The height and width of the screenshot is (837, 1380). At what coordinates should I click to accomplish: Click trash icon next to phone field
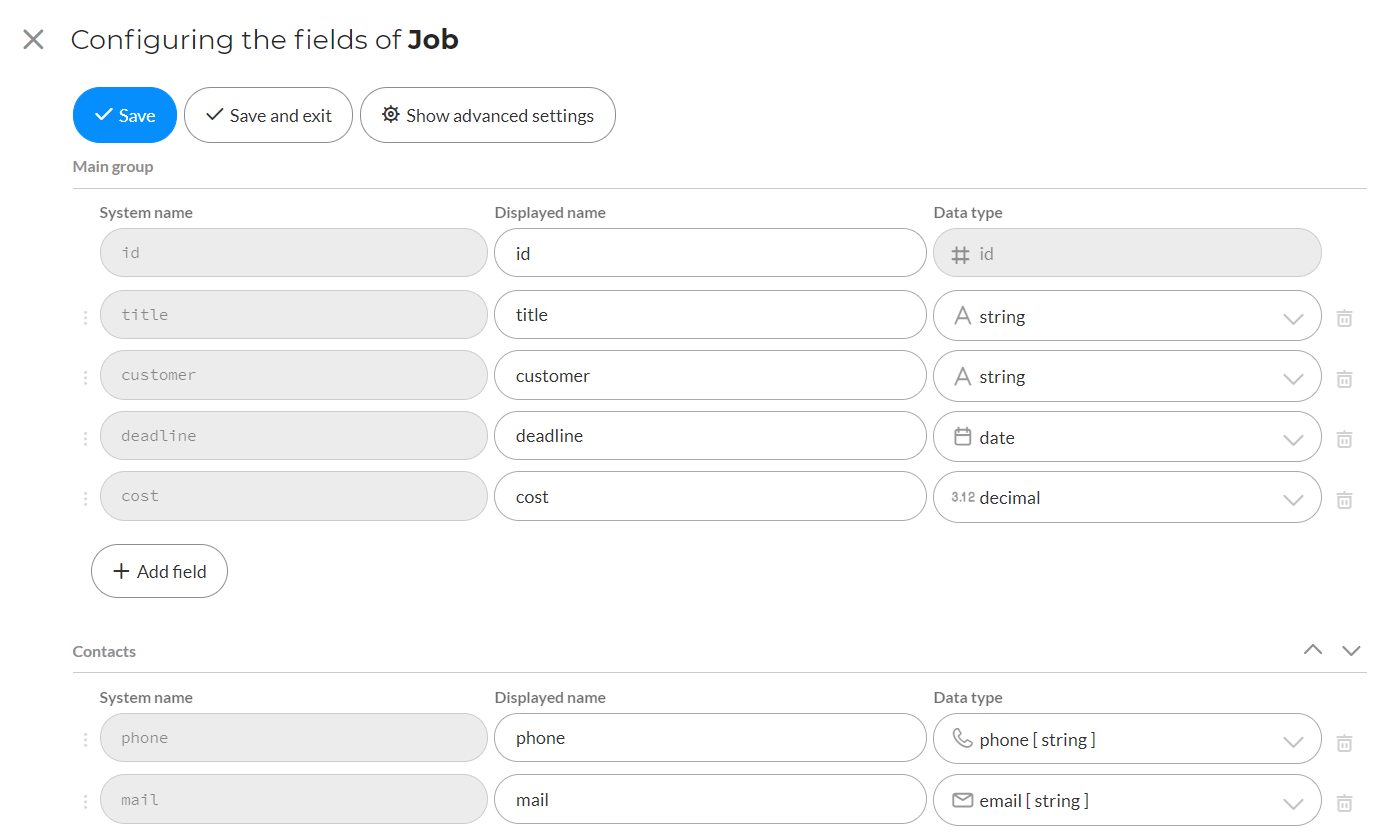[1345, 743]
